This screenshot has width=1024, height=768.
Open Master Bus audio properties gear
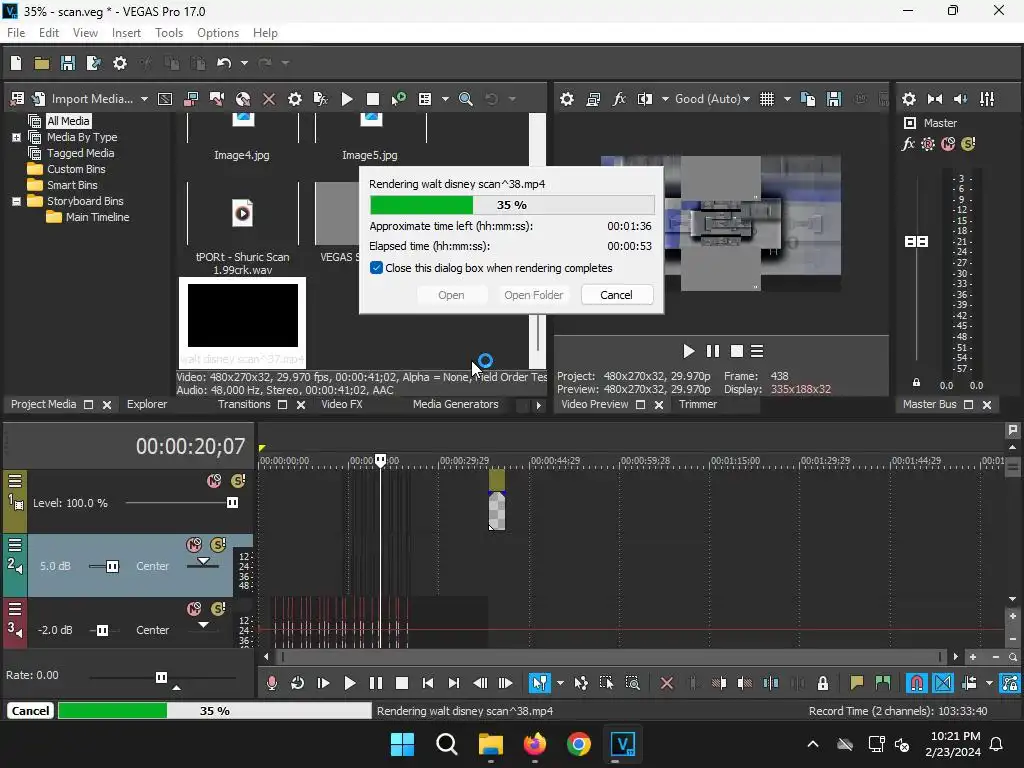[x=908, y=99]
